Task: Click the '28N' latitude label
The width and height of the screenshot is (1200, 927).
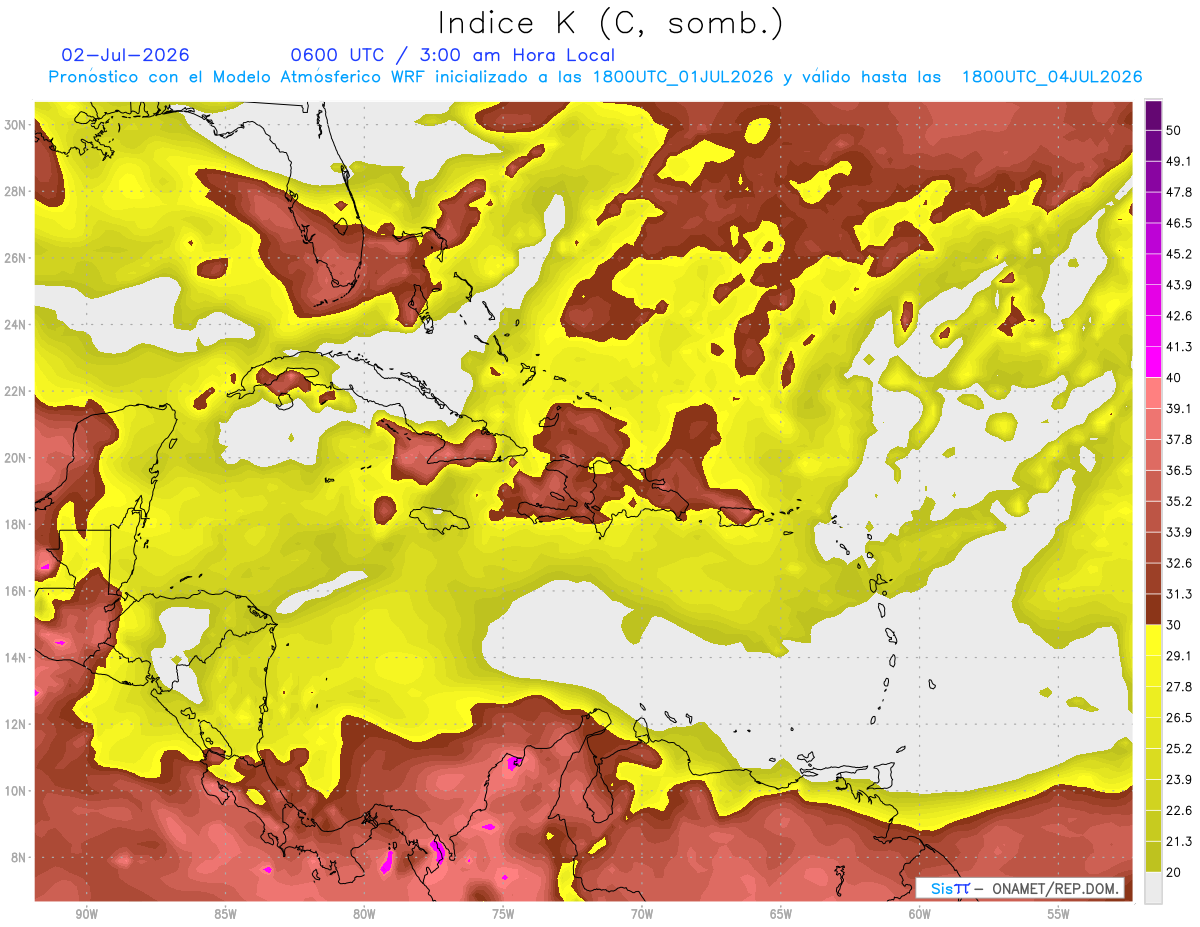Action: (x=15, y=191)
